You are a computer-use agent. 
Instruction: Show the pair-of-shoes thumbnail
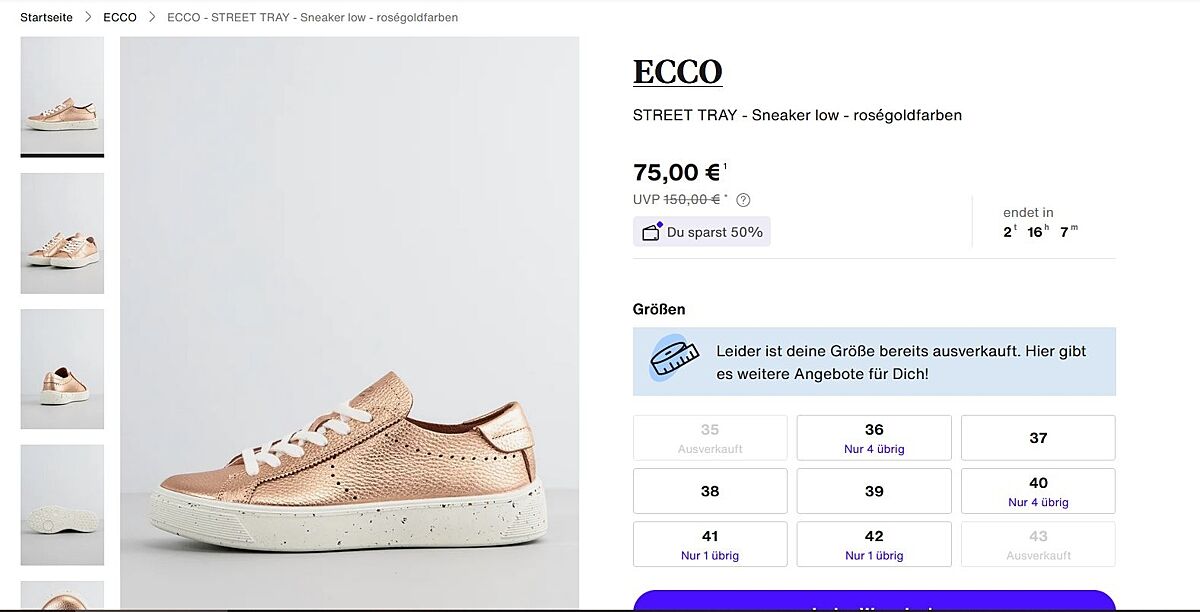[62, 233]
